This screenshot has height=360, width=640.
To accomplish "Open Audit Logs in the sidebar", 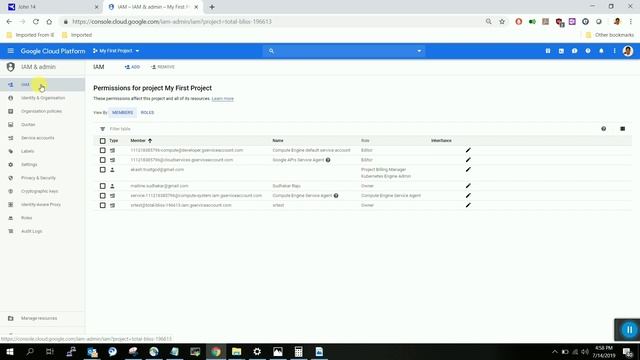I will coord(42,231).
